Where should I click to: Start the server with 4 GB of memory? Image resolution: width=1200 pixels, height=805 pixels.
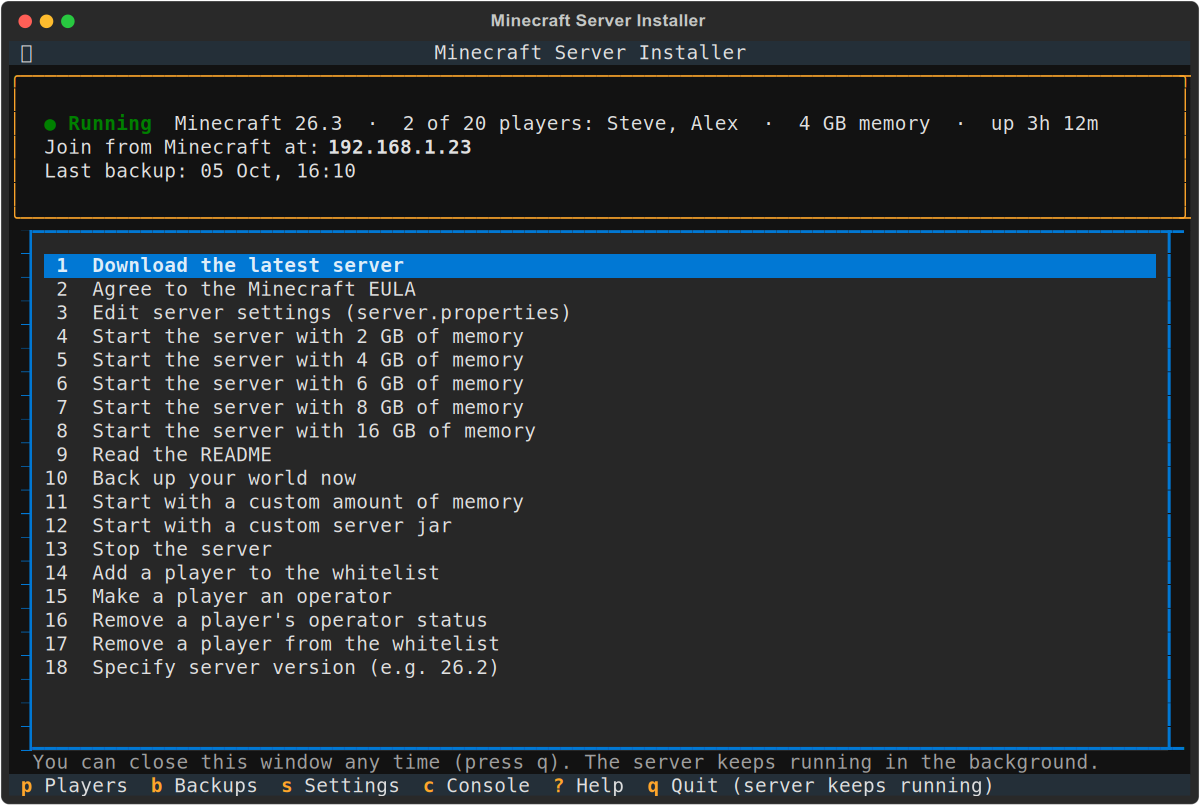(x=600, y=360)
